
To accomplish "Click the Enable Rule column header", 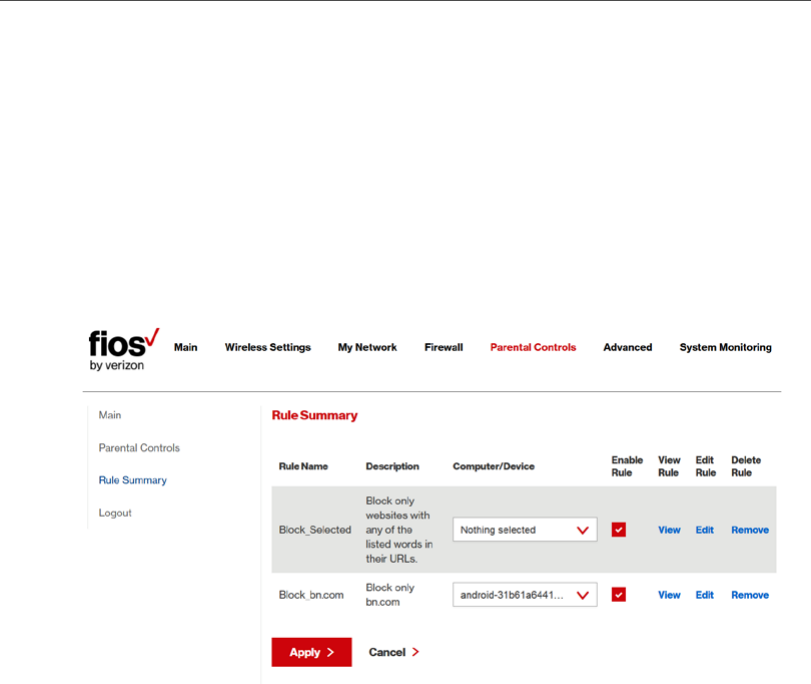I will [627, 466].
